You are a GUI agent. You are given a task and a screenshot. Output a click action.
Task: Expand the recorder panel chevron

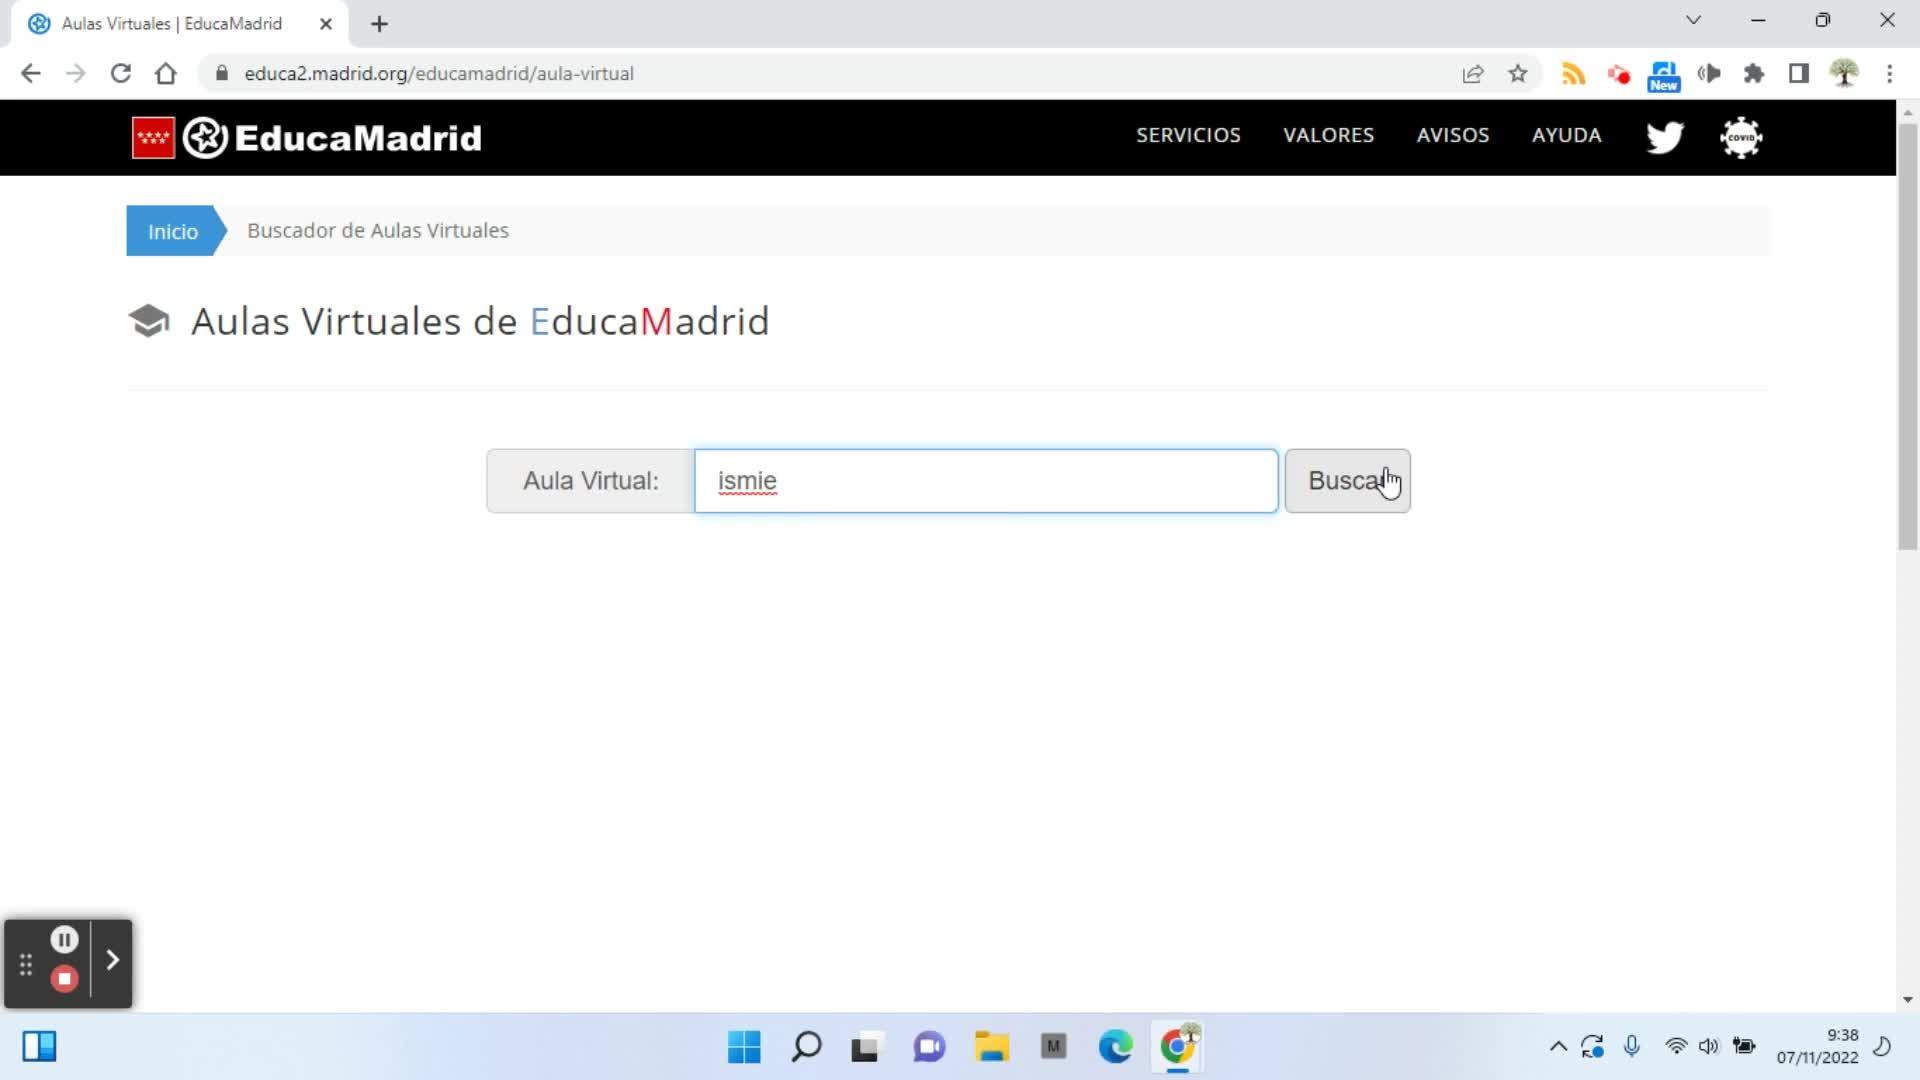(x=113, y=960)
